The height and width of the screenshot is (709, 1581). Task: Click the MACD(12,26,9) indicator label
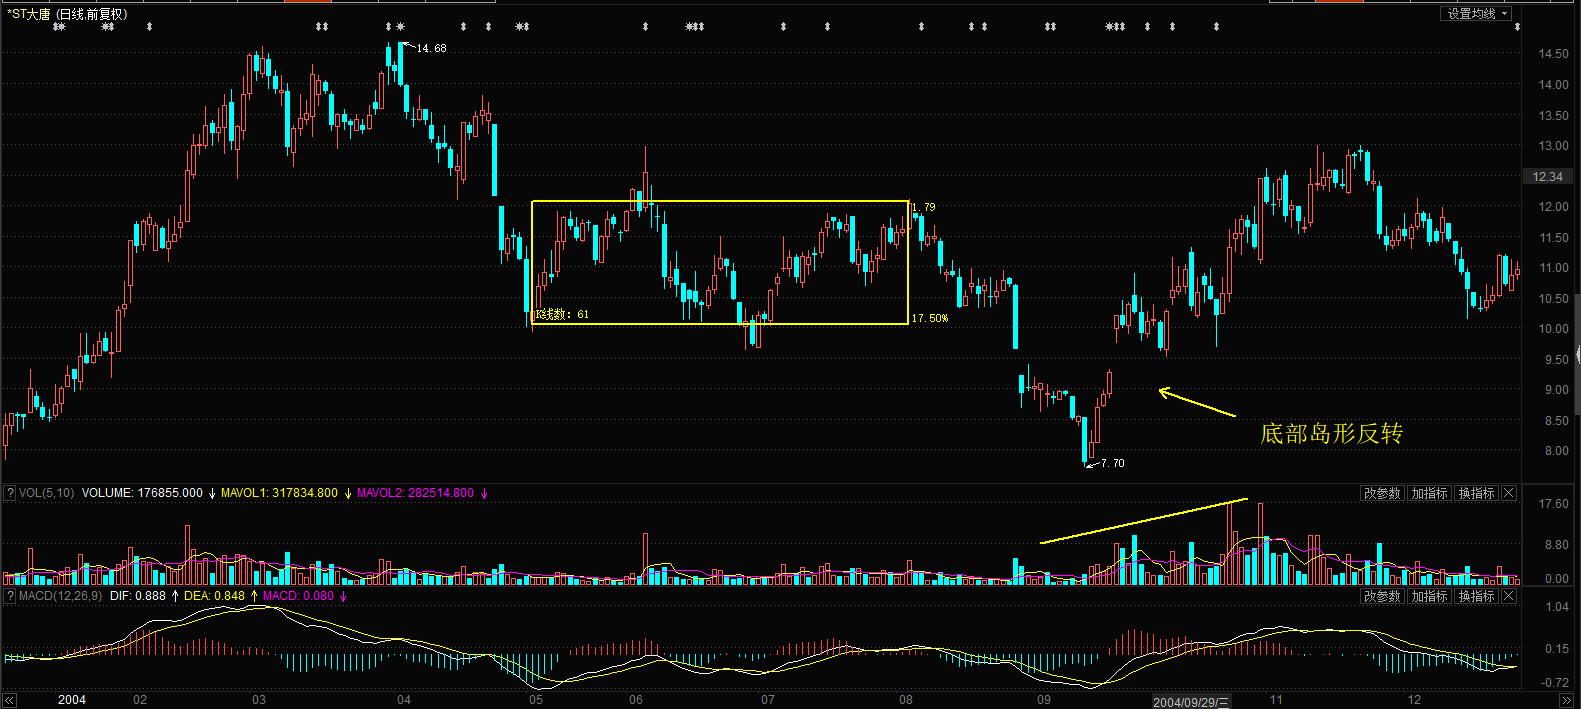click(x=60, y=596)
